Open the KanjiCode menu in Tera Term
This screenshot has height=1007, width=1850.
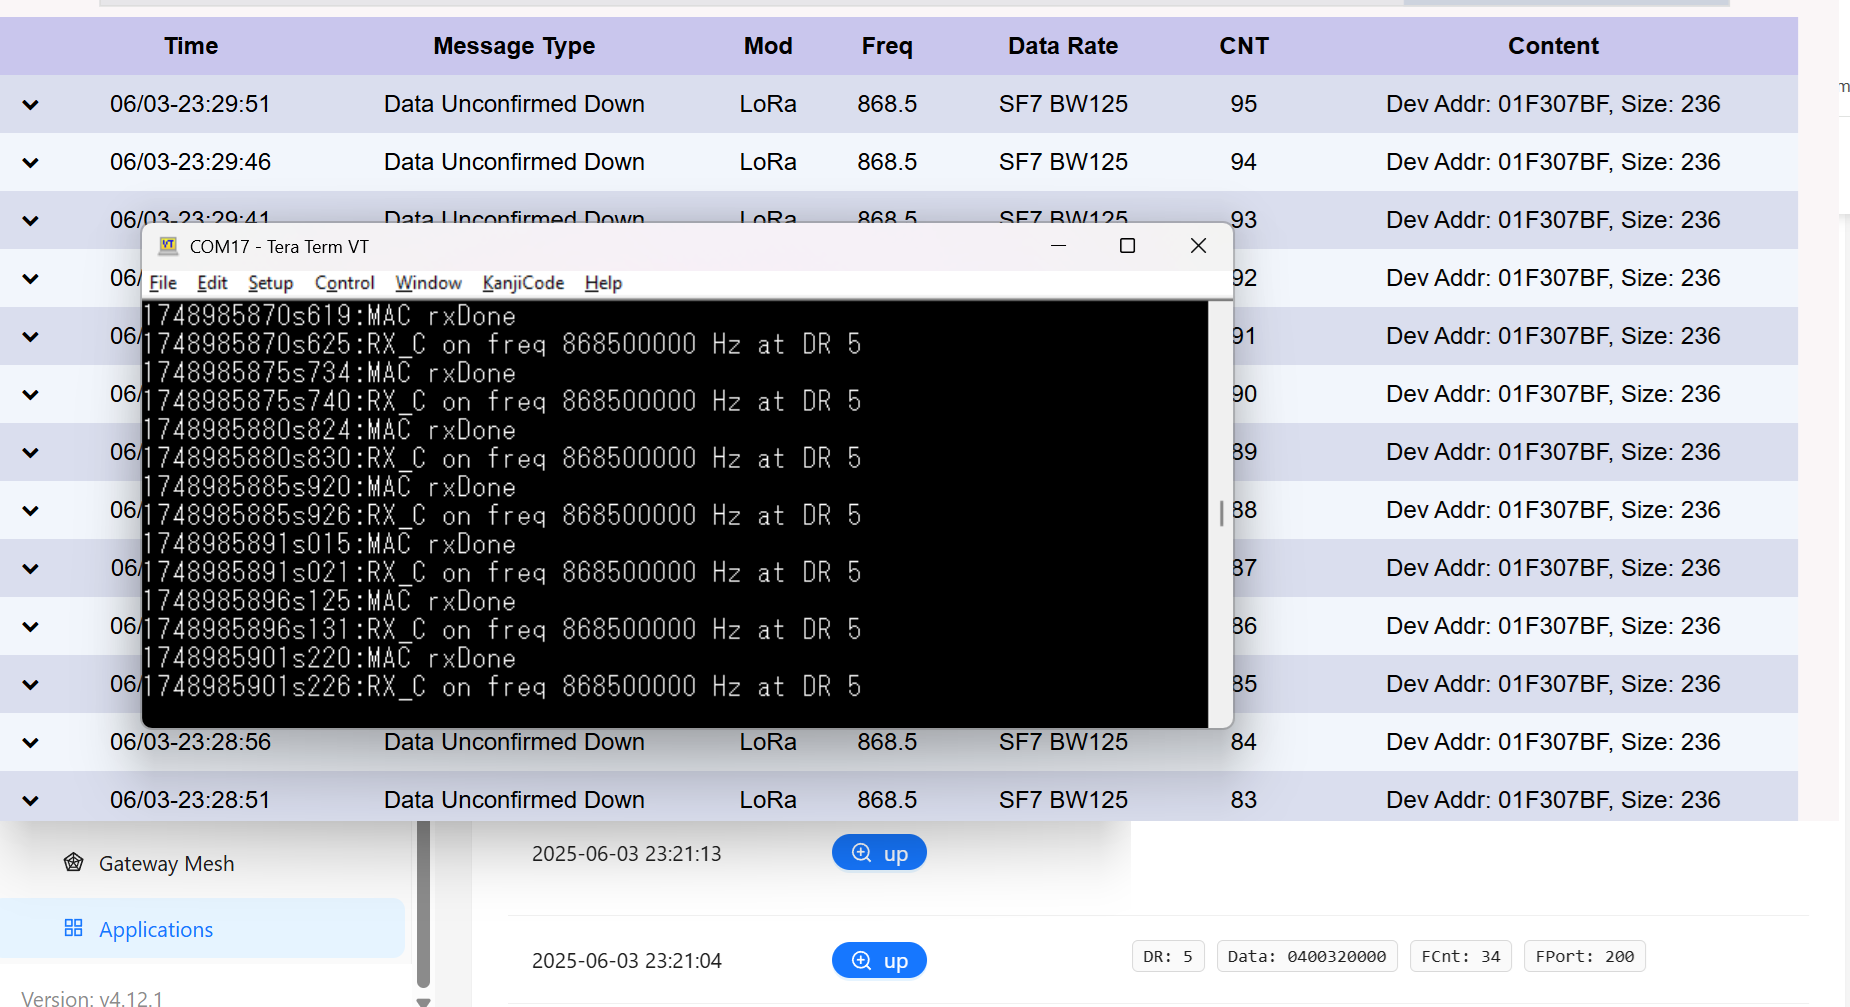click(522, 283)
